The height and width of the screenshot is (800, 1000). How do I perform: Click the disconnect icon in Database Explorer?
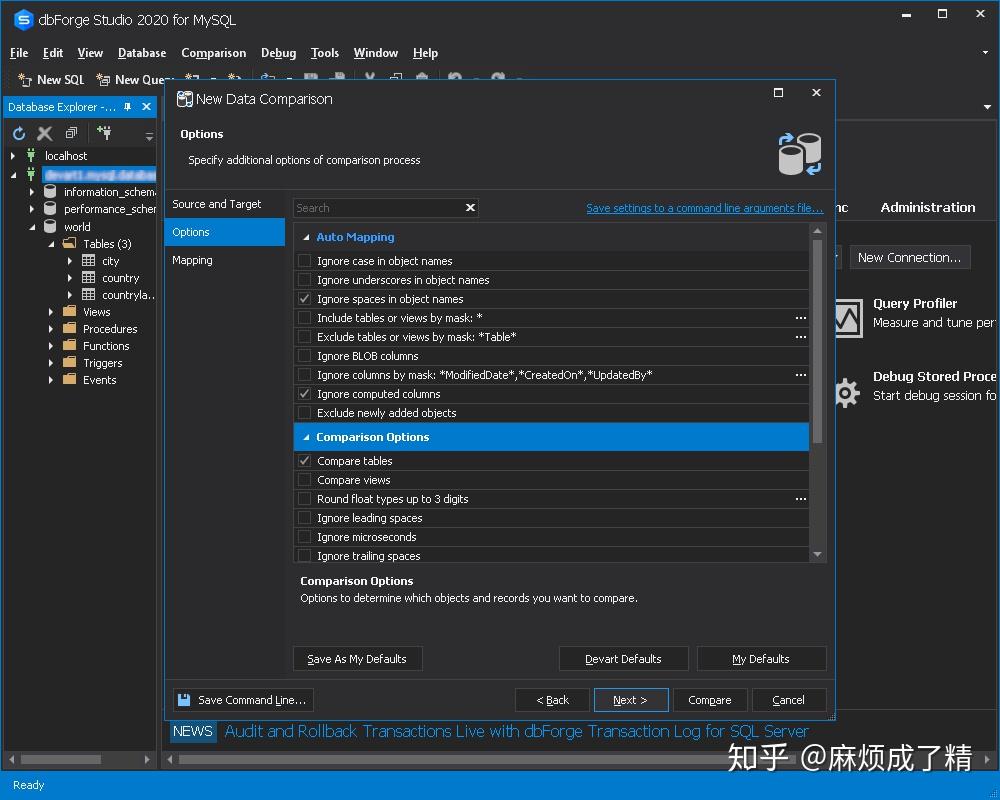point(44,132)
